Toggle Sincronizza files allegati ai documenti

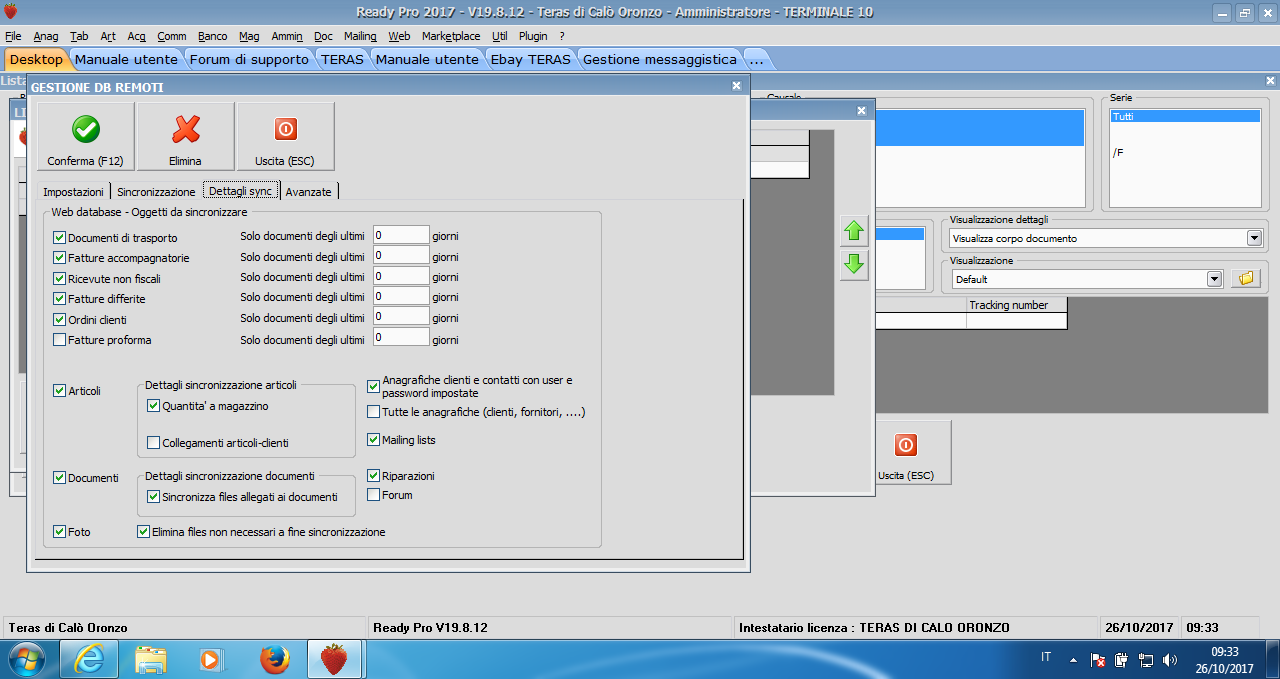tap(154, 496)
